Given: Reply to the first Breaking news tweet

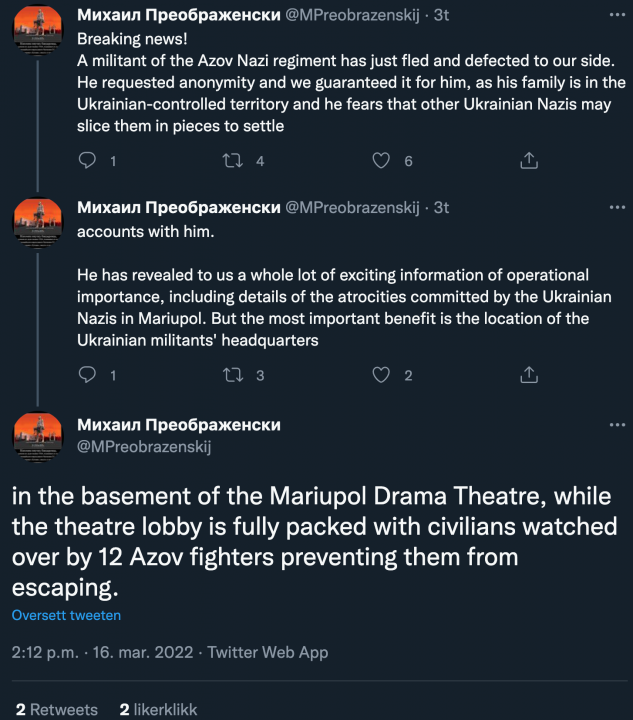Looking at the screenshot, I should 87,161.
